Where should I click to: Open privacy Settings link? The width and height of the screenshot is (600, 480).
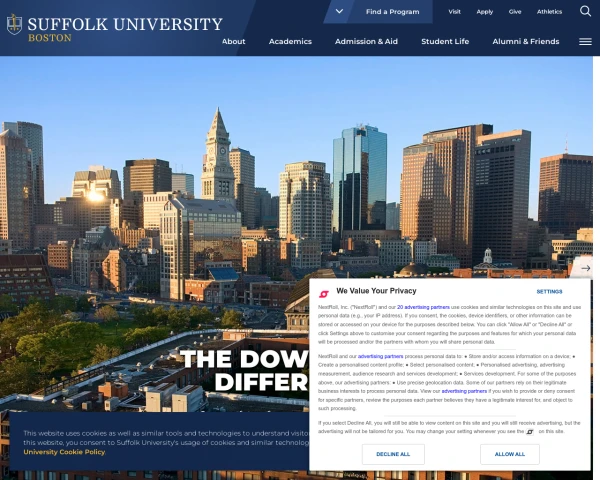click(549, 292)
